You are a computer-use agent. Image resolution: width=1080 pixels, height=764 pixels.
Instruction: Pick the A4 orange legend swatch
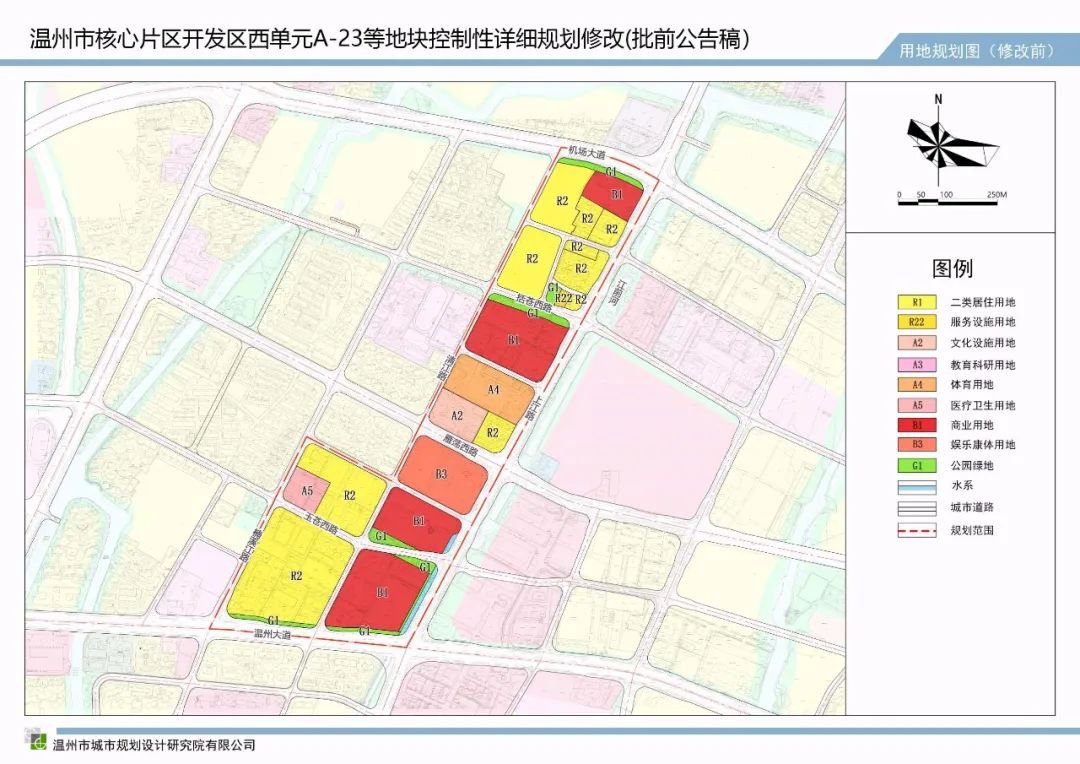pyautogui.click(x=917, y=384)
